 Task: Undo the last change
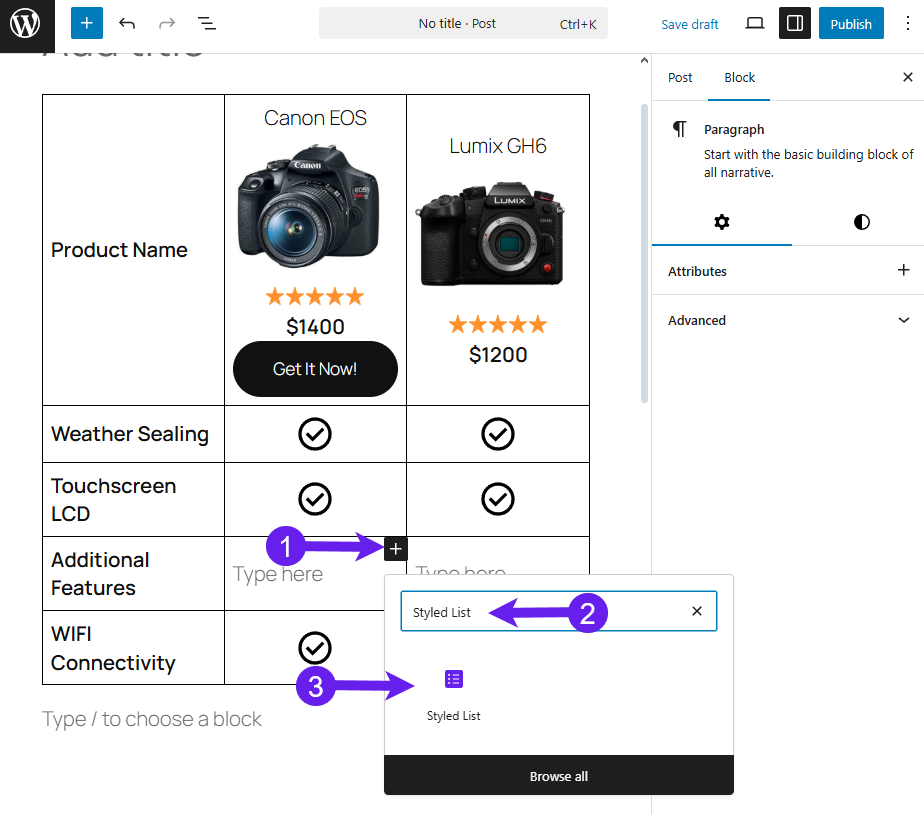pyautogui.click(x=127, y=23)
